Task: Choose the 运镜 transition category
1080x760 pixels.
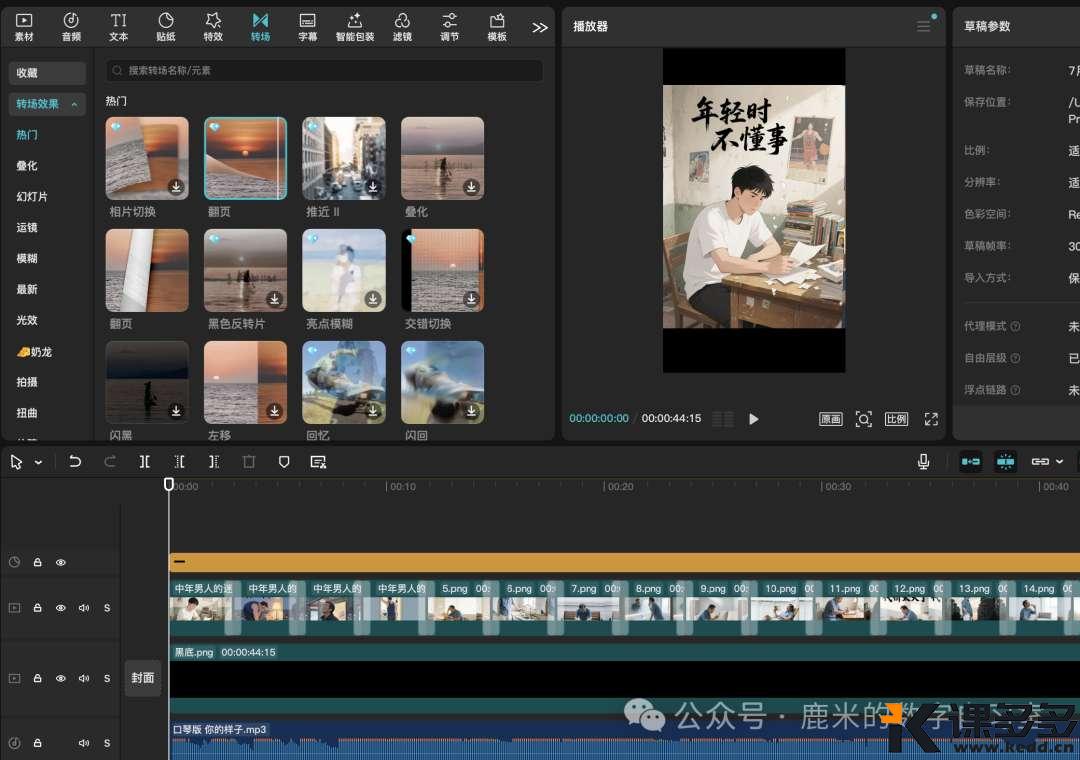Action: click(x=27, y=228)
